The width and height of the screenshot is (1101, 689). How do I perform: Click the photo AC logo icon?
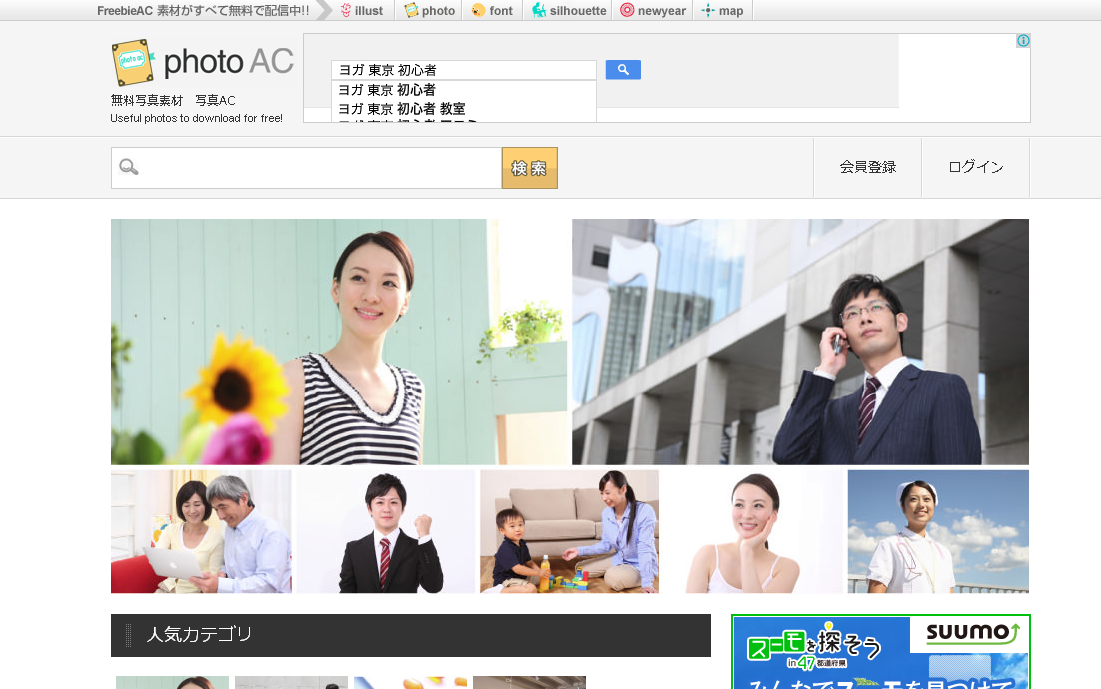[x=134, y=63]
